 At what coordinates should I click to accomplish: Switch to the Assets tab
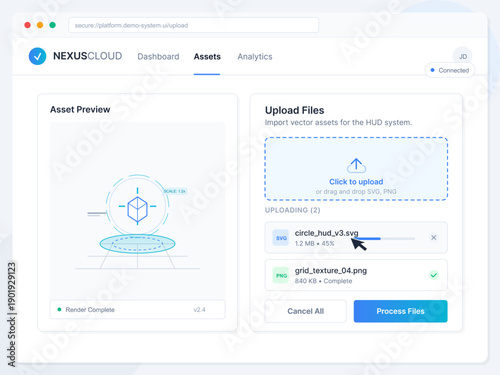point(207,57)
